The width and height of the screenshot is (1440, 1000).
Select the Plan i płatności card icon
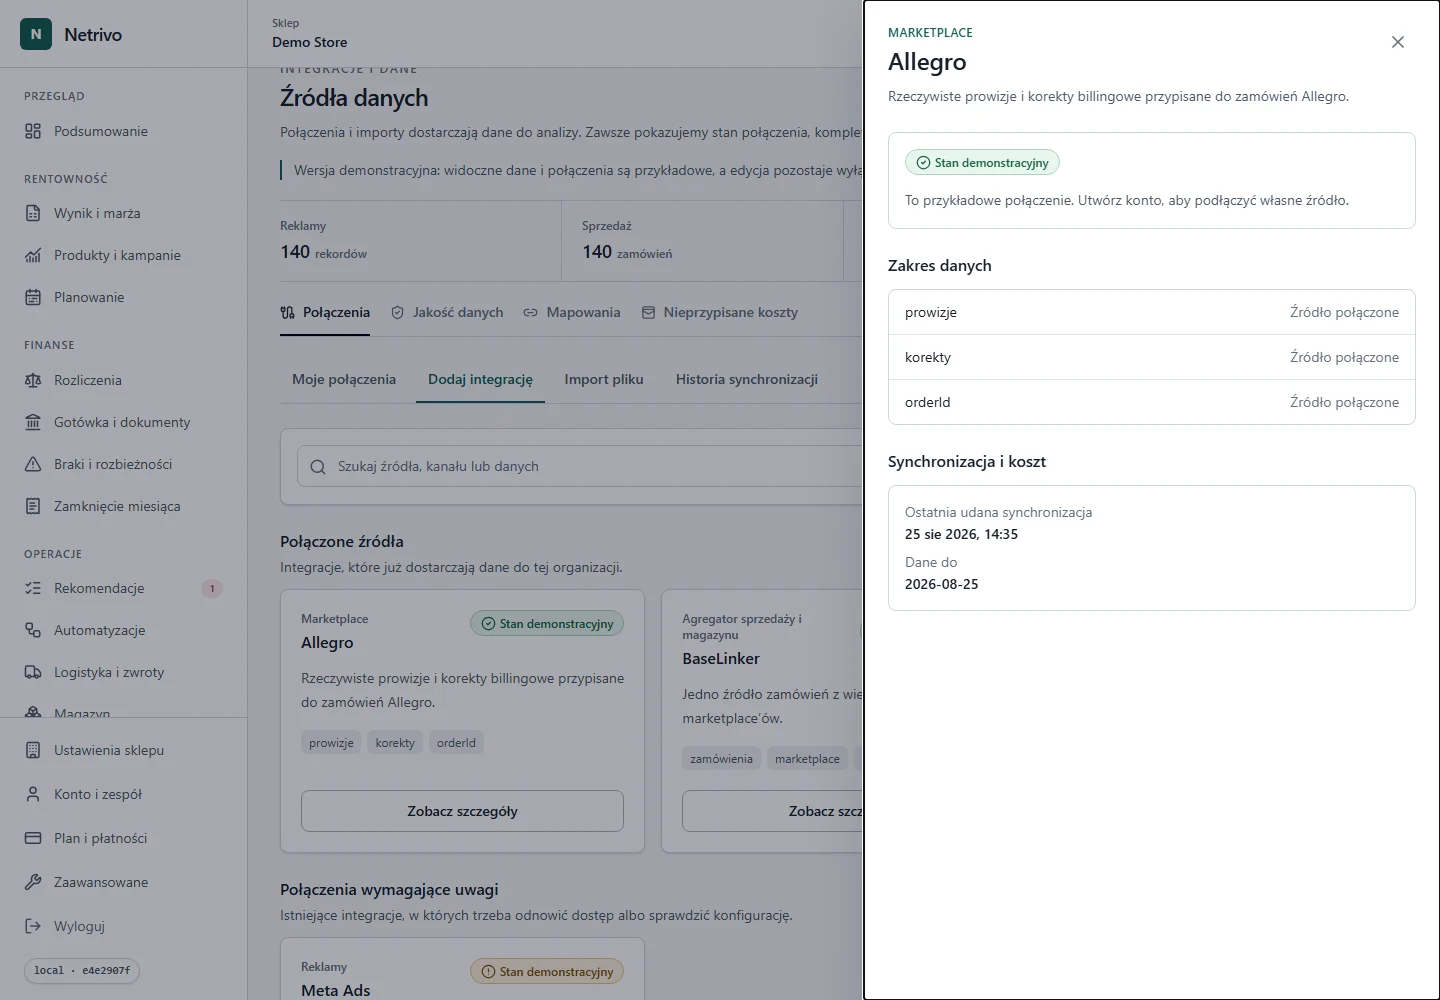click(x=33, y=838)
